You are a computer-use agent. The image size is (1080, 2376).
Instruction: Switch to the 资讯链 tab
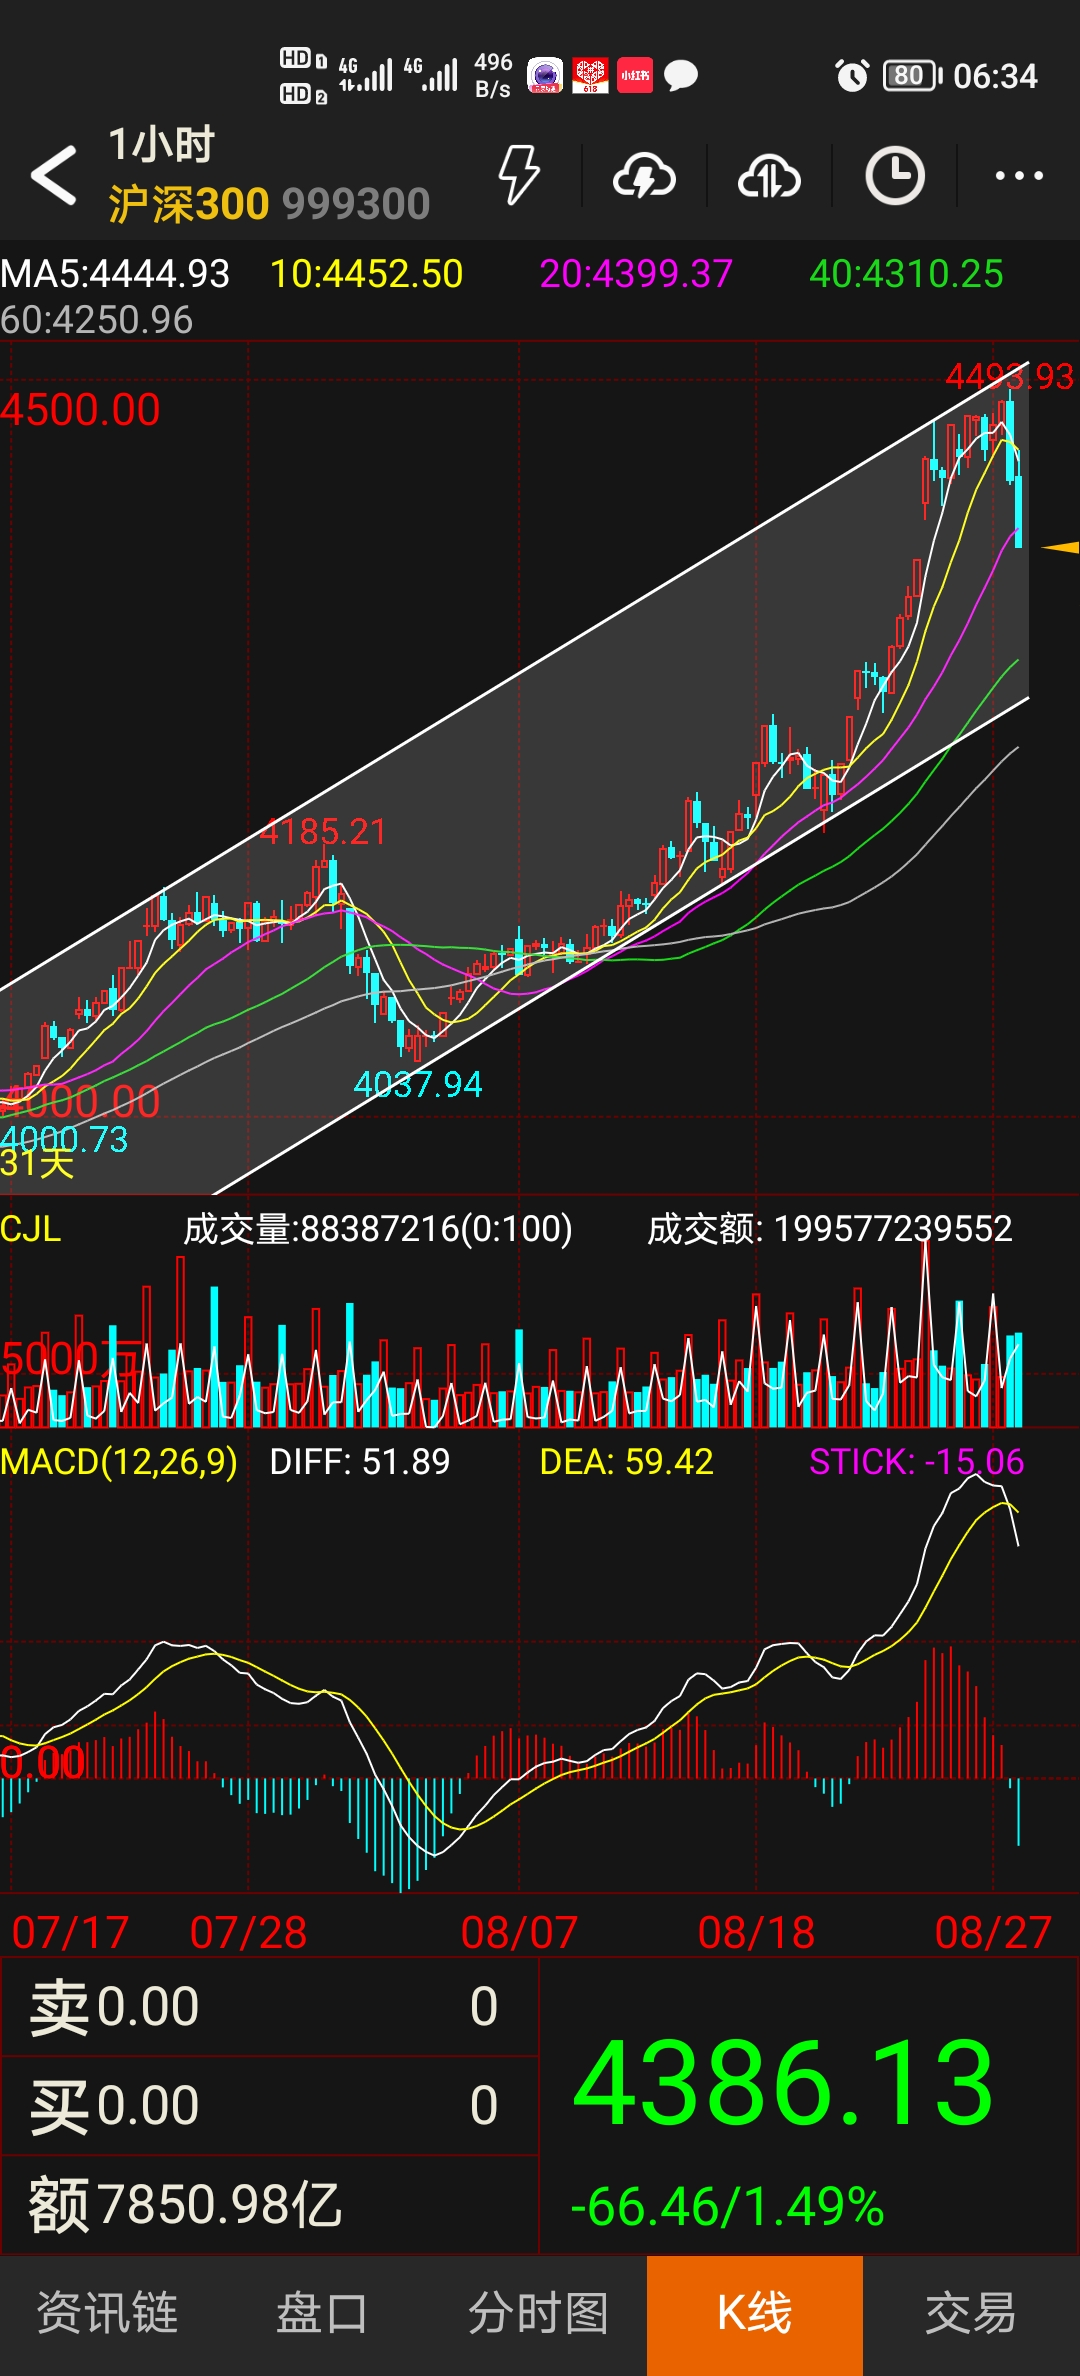108,2313
